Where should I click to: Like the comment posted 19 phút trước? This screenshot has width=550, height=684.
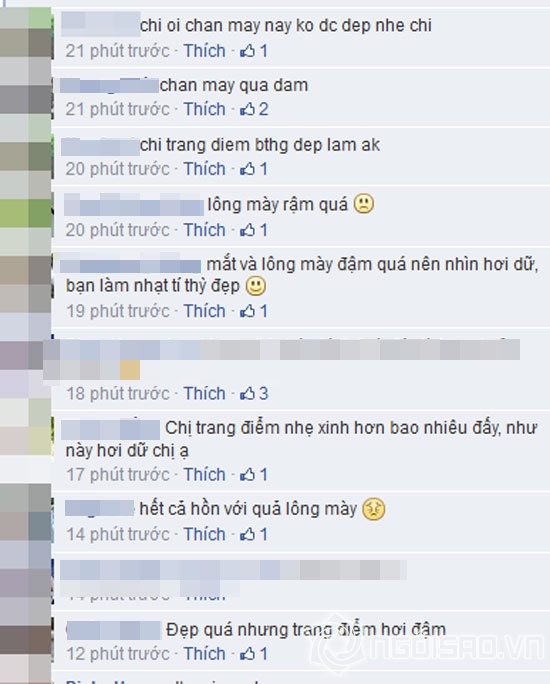click(204, 311)
